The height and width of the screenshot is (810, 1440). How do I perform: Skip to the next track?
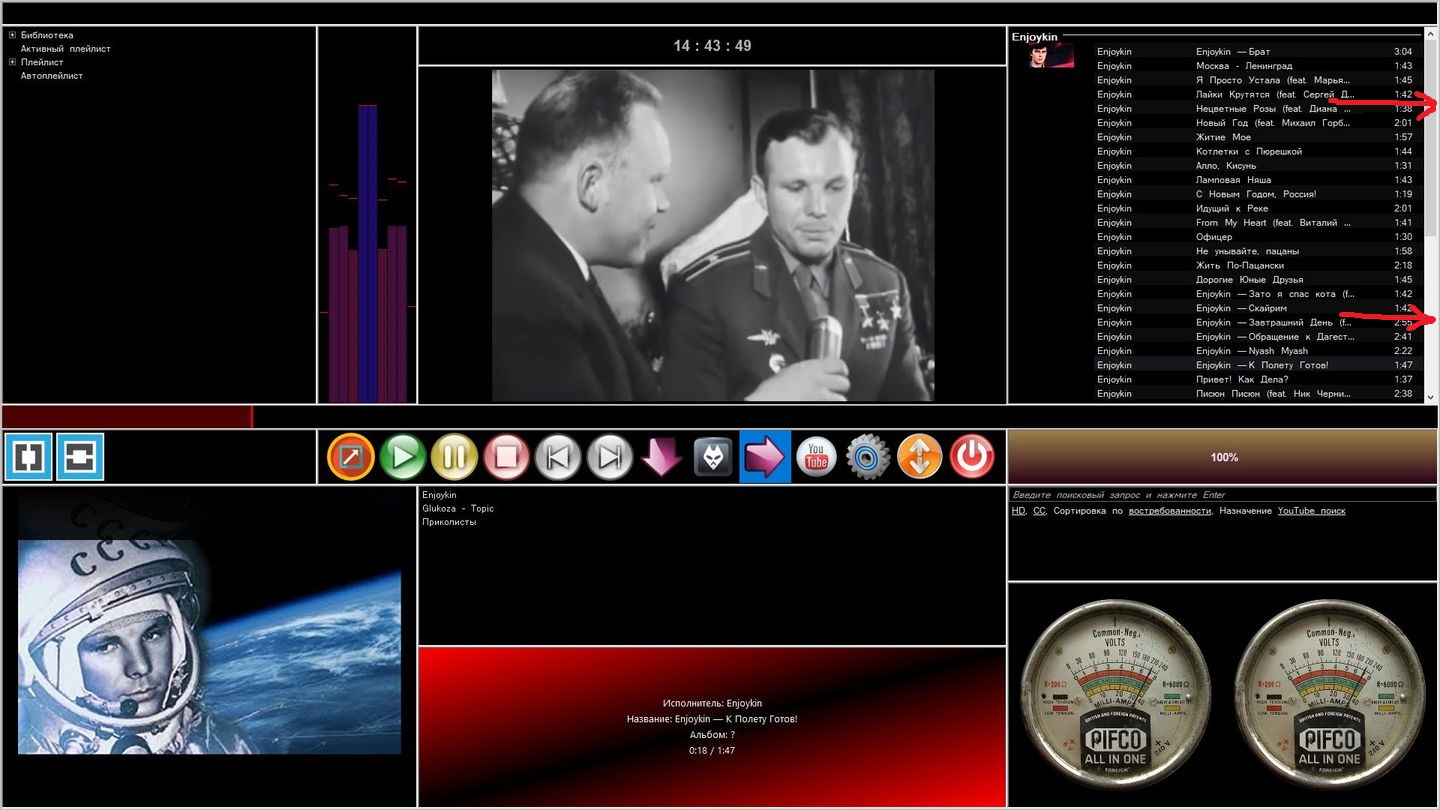[610, 457]
